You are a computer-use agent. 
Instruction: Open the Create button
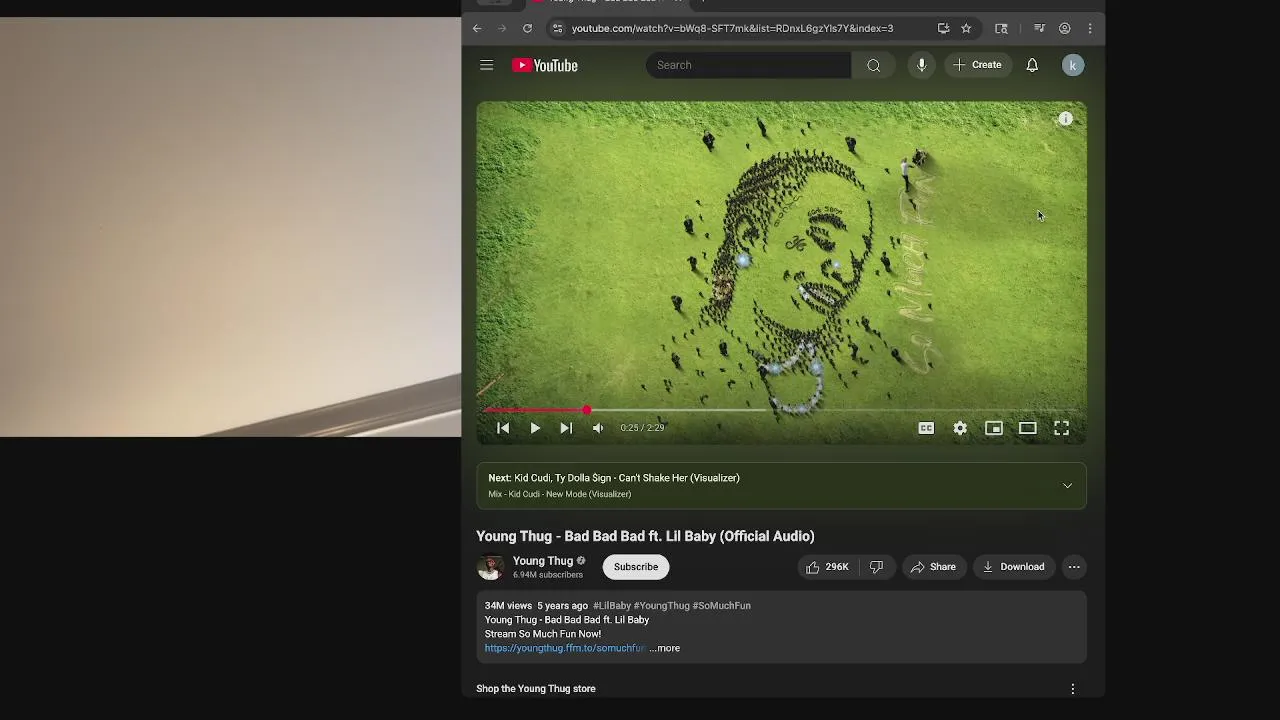[977, 65]
